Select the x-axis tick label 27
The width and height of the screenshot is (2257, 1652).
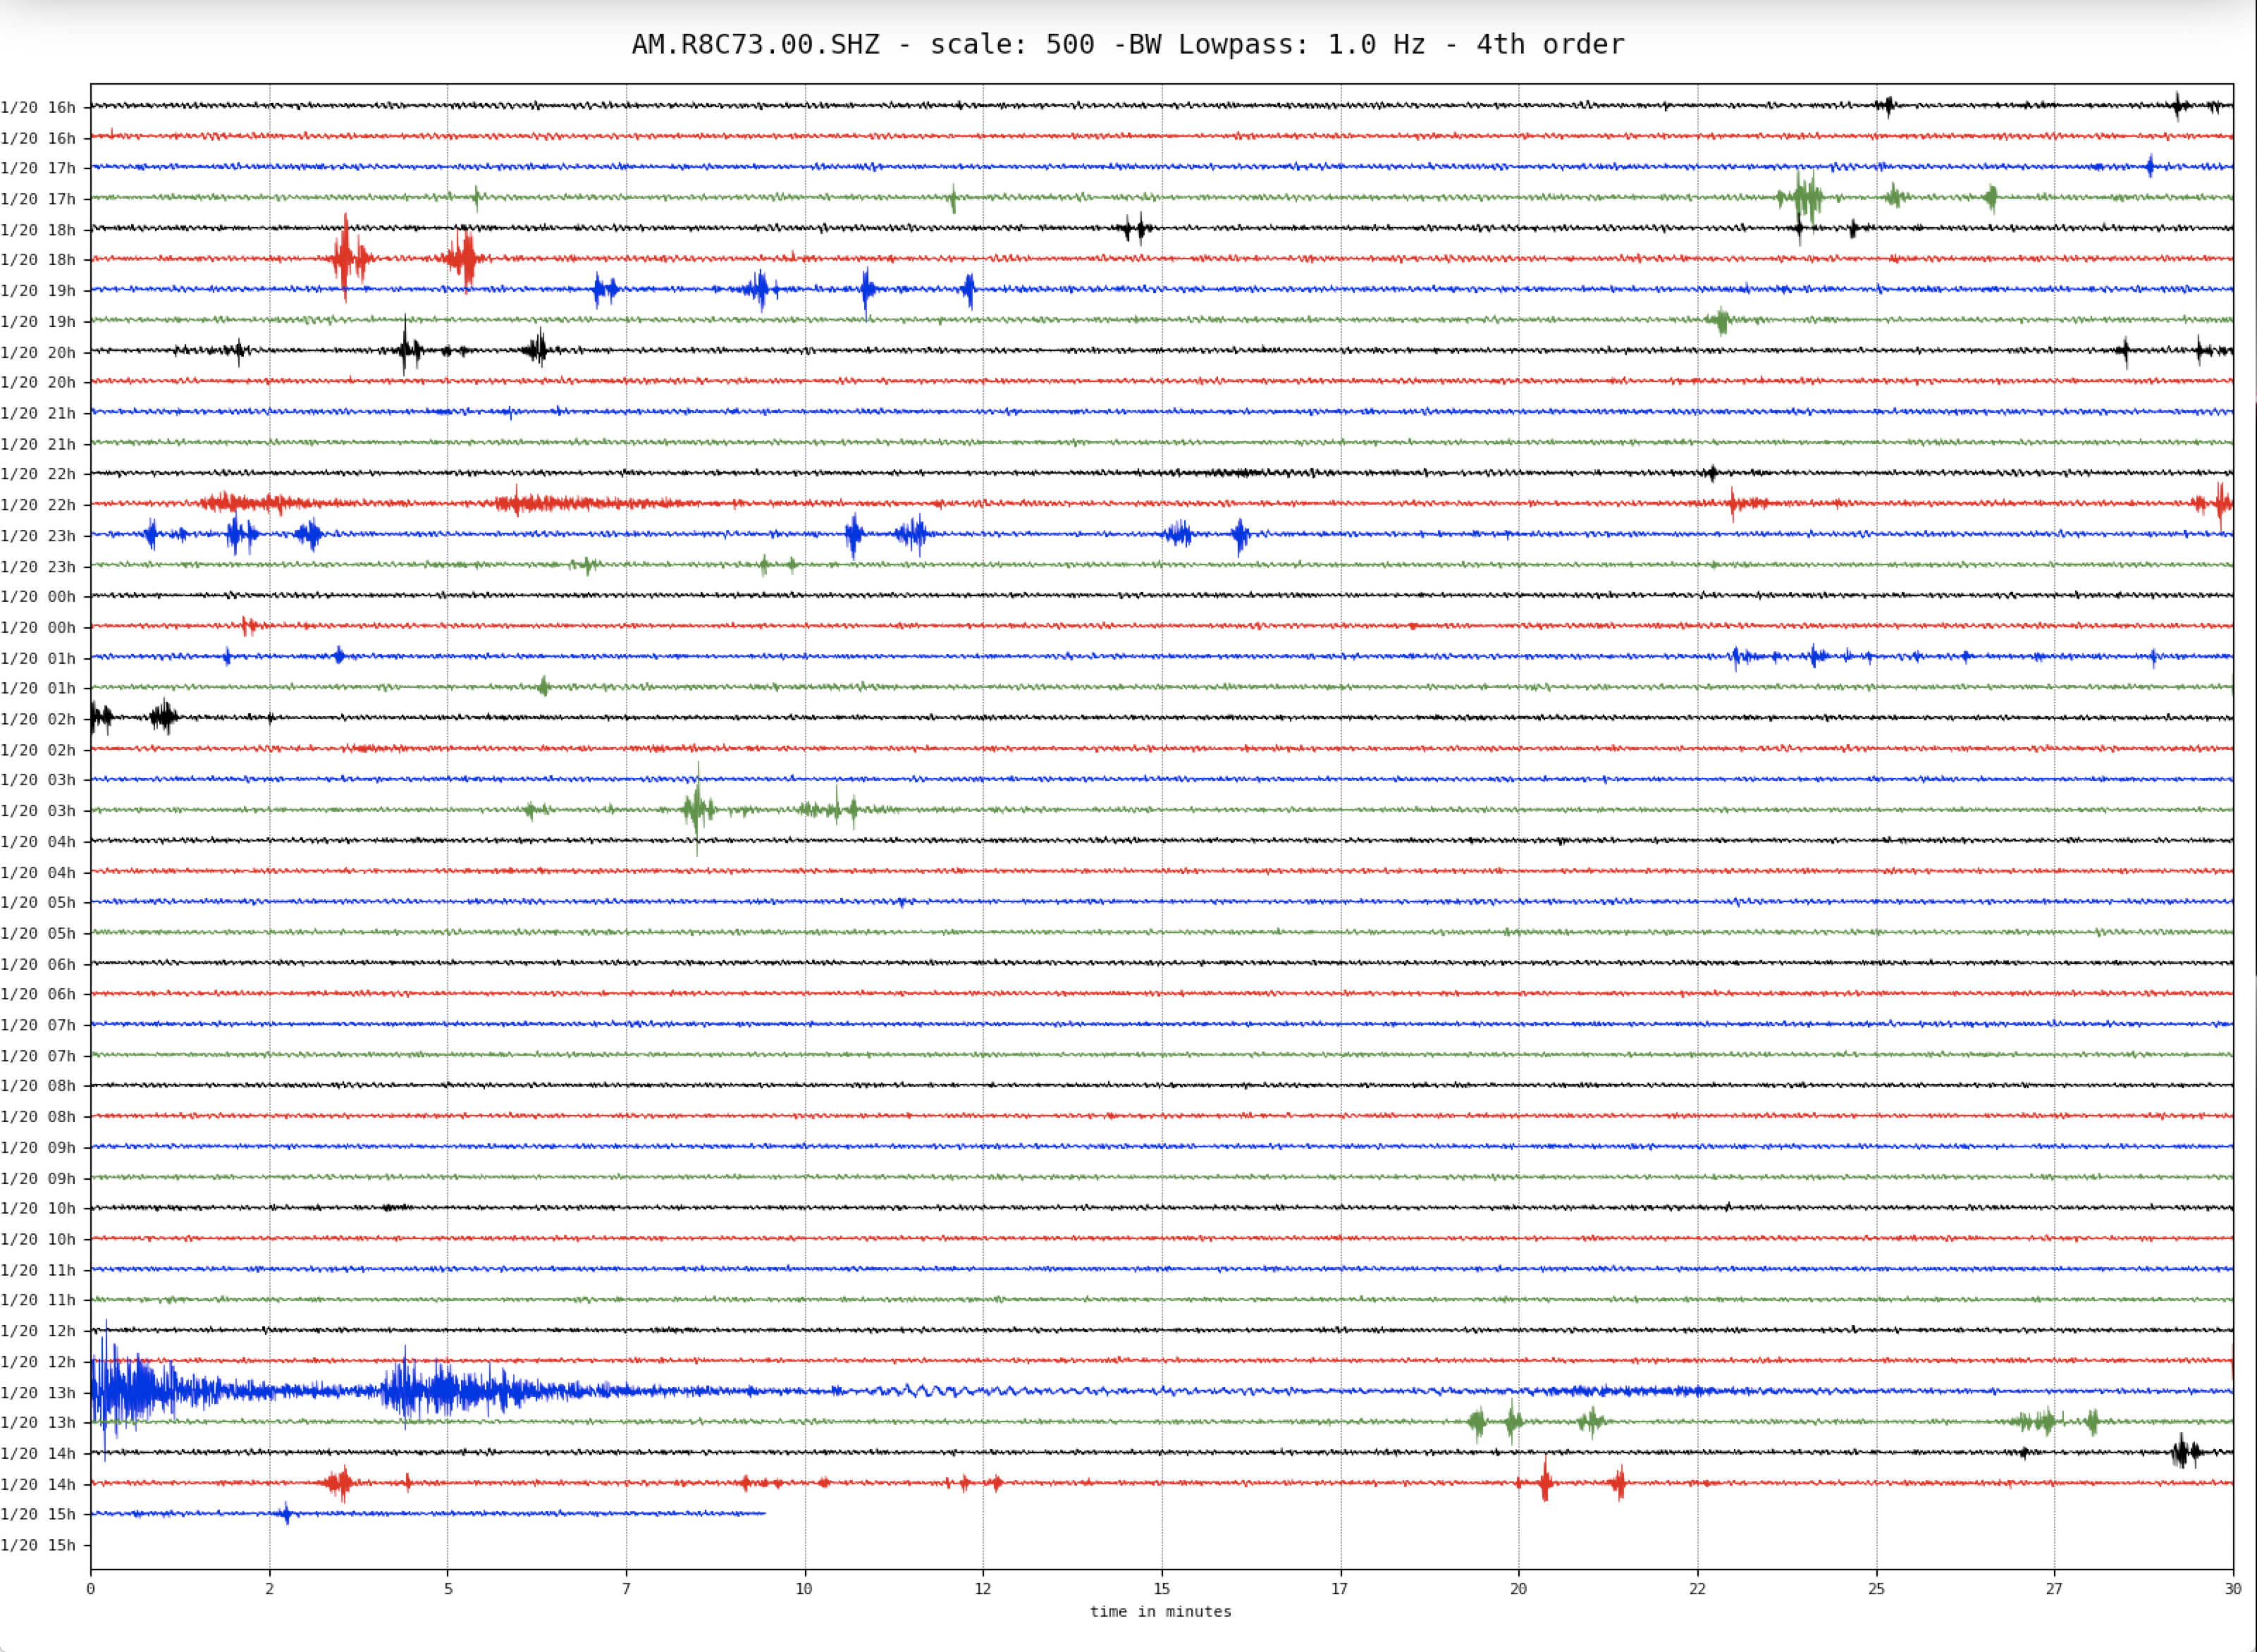coord(2054,1588)
